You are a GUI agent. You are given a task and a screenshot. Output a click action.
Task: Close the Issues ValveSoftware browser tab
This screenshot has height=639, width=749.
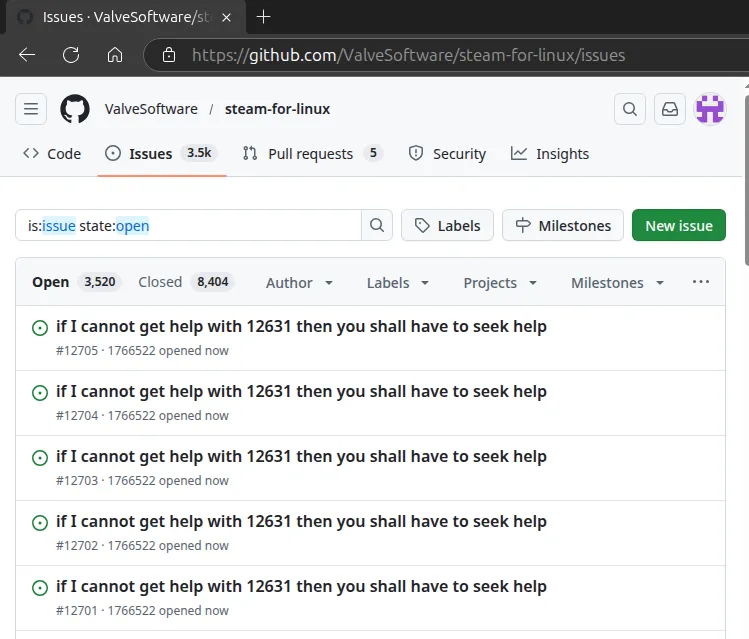pyautogui.click(x=226, y=18)
